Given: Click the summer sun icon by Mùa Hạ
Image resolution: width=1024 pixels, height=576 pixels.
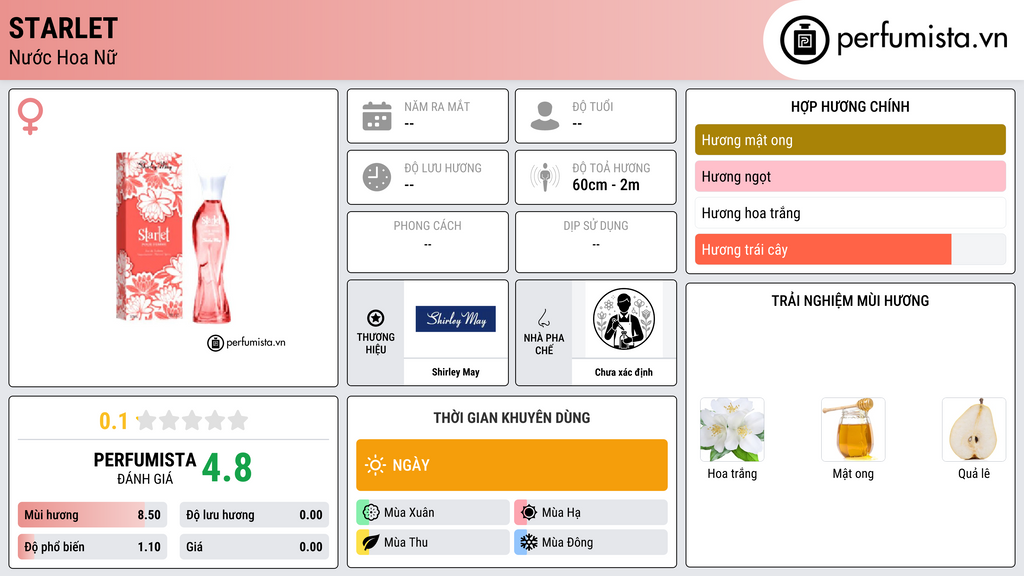Looking at the screenshot, I should tap(529, 512).
